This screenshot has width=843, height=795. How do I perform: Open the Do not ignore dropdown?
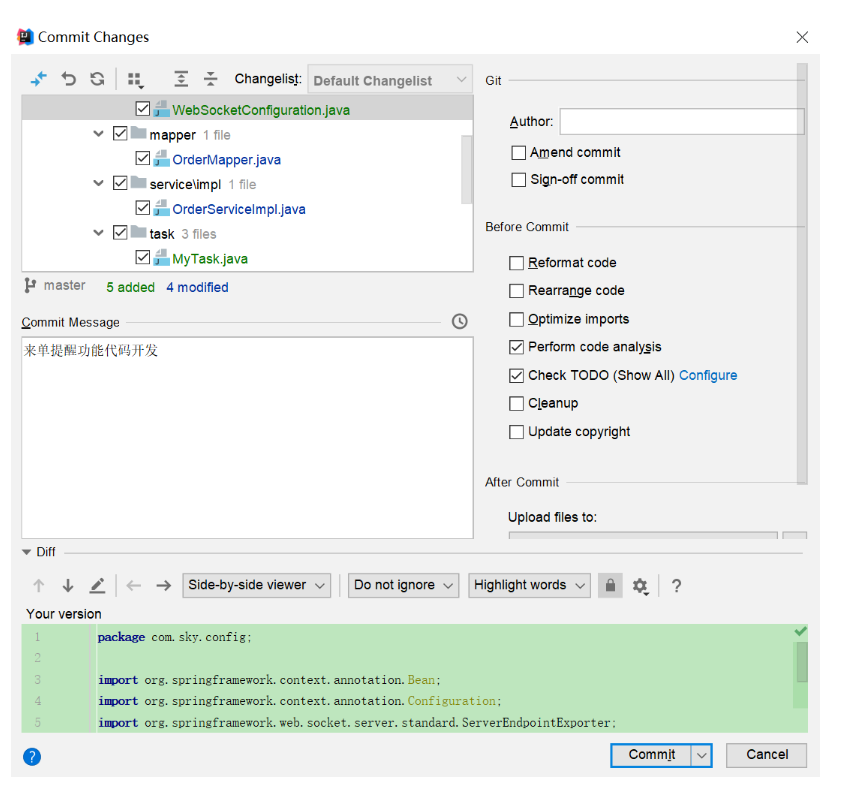click(403, 585)
